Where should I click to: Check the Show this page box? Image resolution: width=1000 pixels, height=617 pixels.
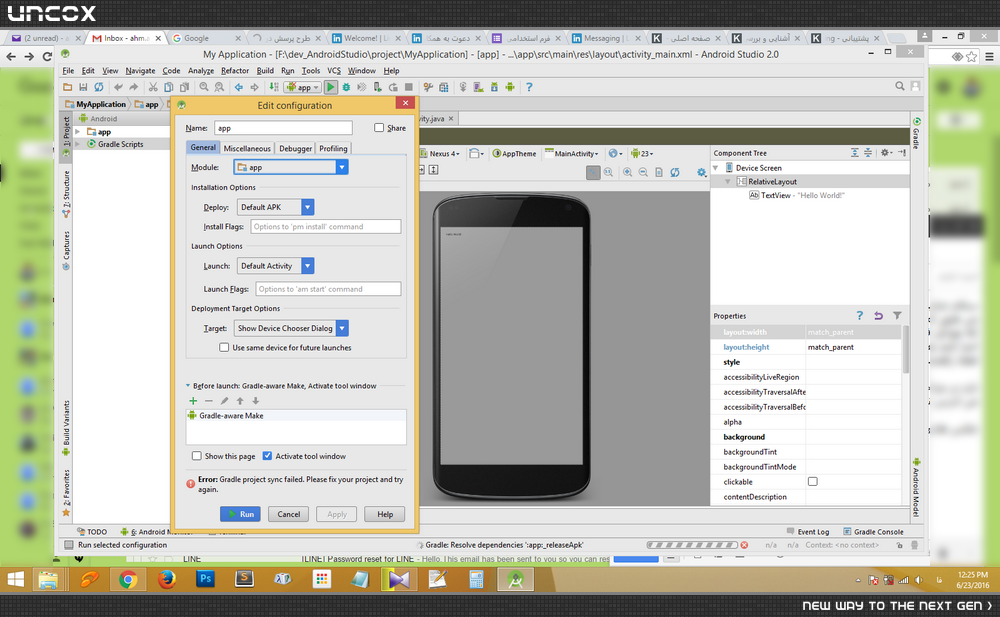coord(197,456)
